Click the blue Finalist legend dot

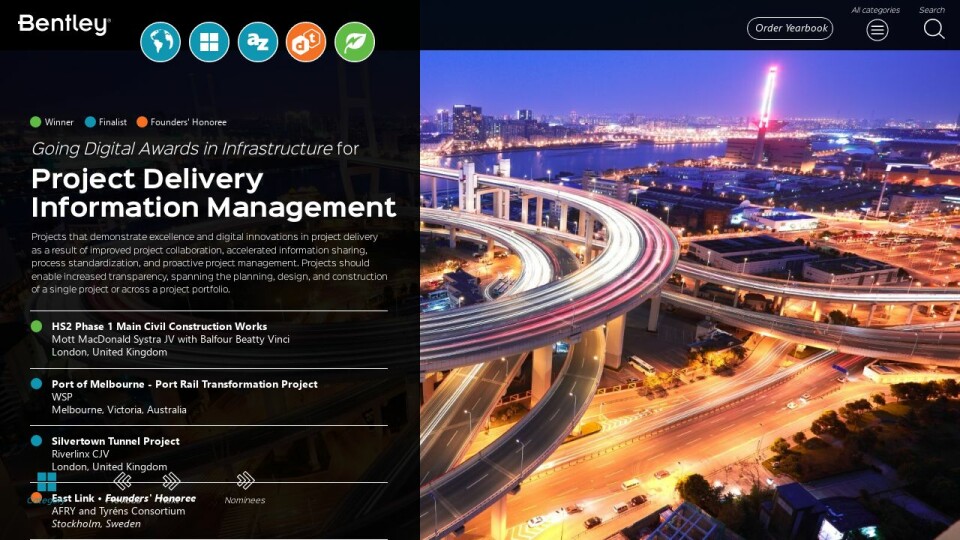point(90,122)
